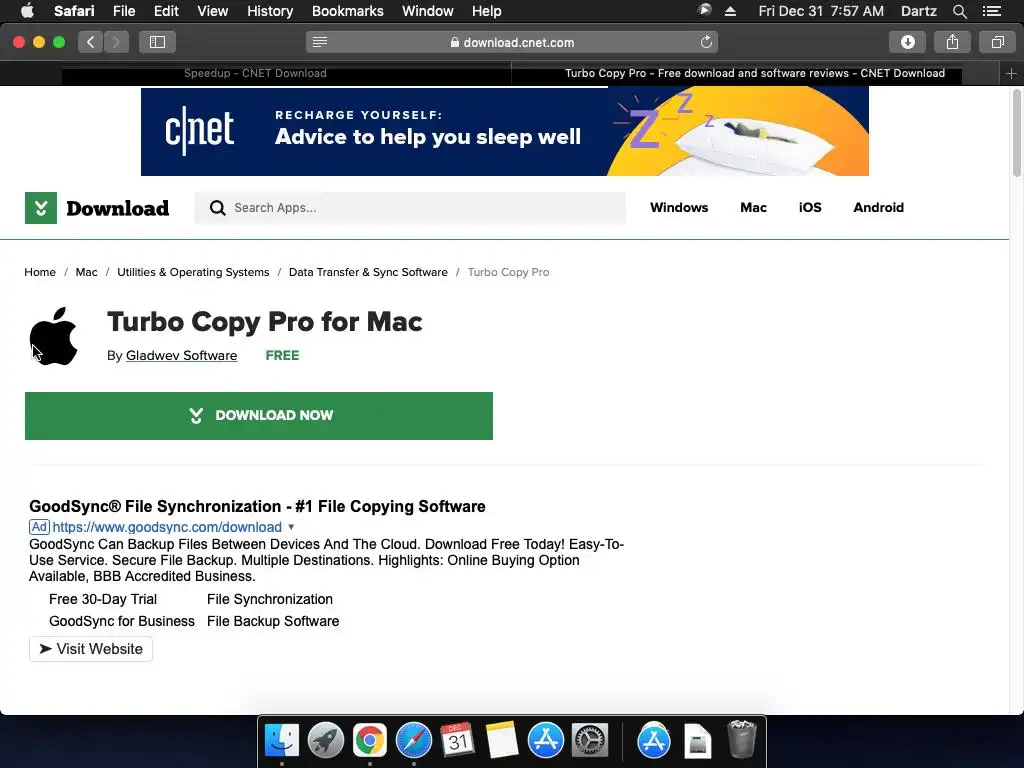
Task: Open the Applications folder in the Dock
Action: (654, 741)
